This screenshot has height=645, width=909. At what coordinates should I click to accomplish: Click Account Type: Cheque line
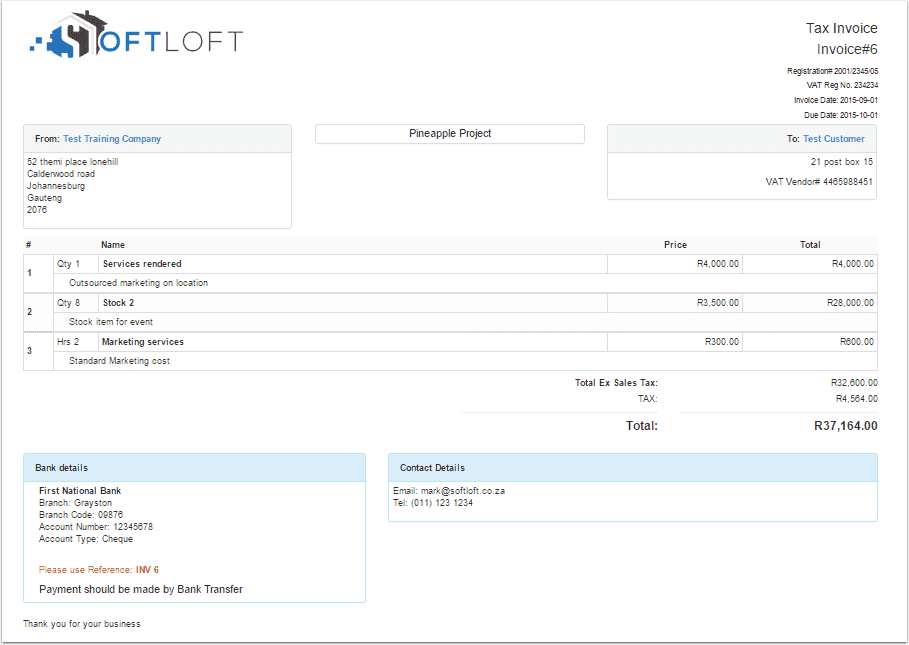tap(86, 539)
